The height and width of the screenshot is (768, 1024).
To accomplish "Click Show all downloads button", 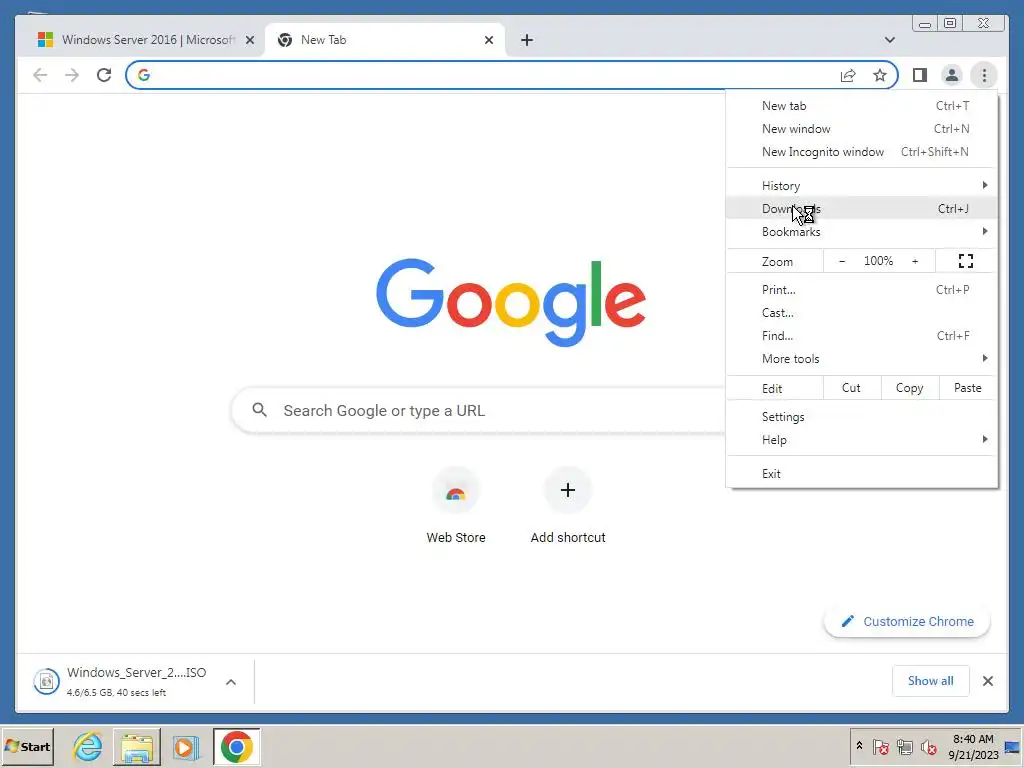I will pos(930,681).
